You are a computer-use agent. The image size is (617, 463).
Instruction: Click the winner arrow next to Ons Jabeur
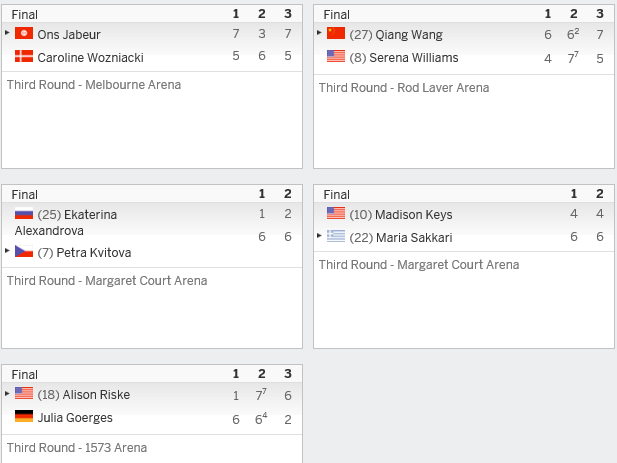coord(7,33)
